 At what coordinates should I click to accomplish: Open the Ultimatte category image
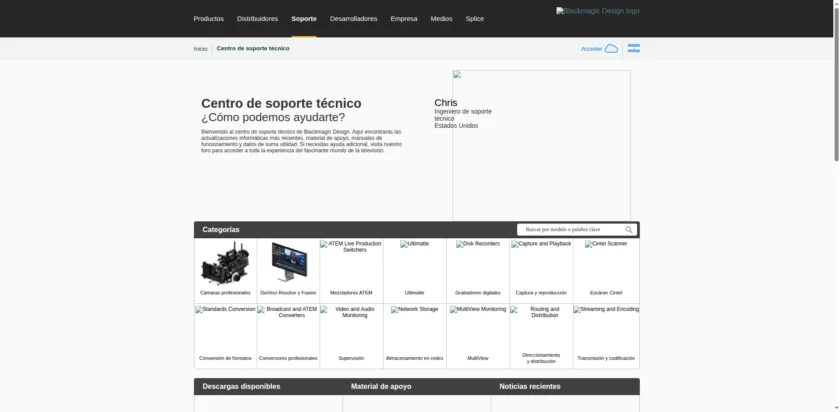[x=415, y=244]
